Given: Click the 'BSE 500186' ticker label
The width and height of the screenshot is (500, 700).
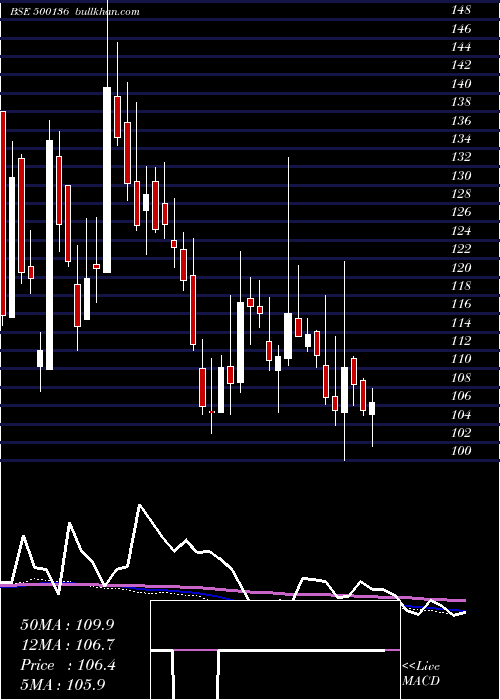Looking at the screenshot, I should 39,12.
